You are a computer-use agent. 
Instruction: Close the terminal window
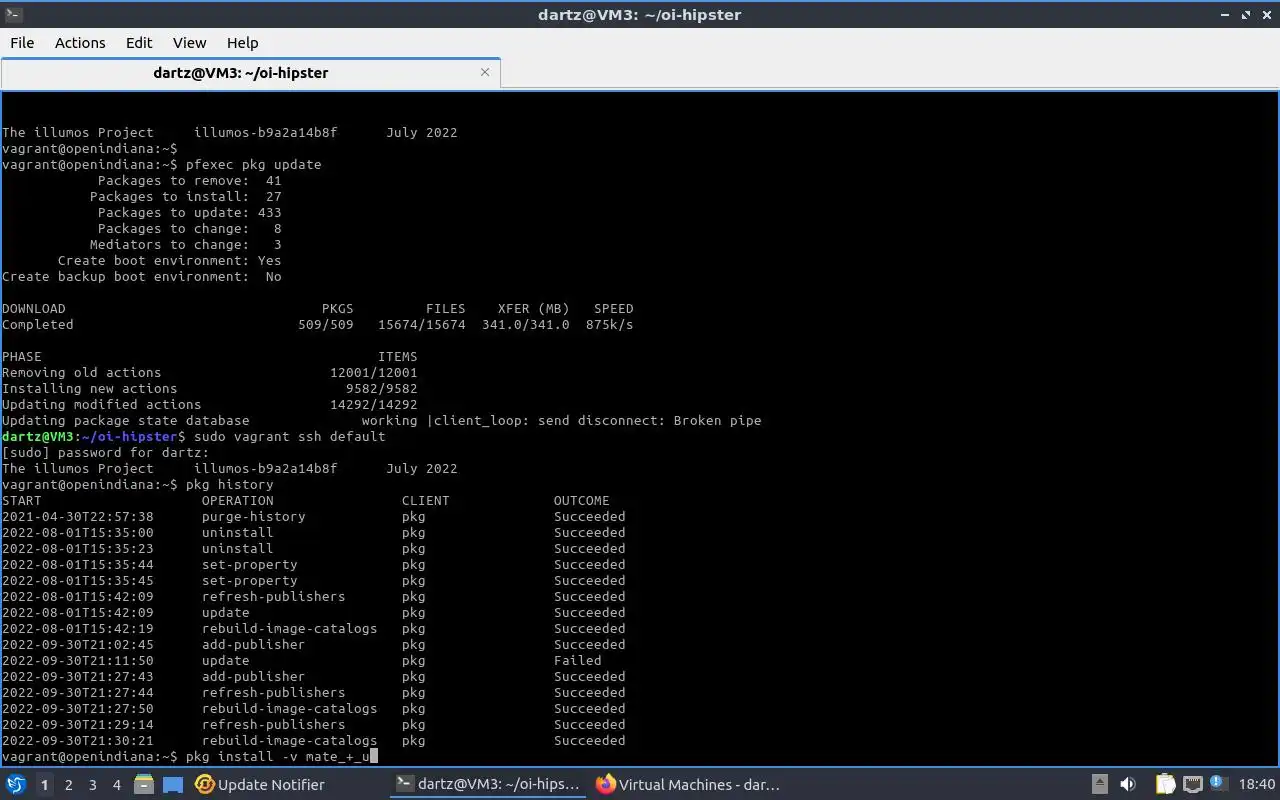click(x=1266, y=15)
